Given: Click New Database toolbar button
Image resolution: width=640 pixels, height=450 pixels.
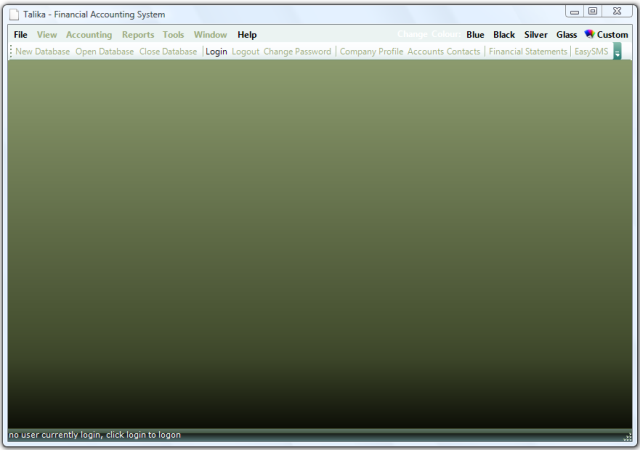Looking at the screenshot, I should 43,52.
